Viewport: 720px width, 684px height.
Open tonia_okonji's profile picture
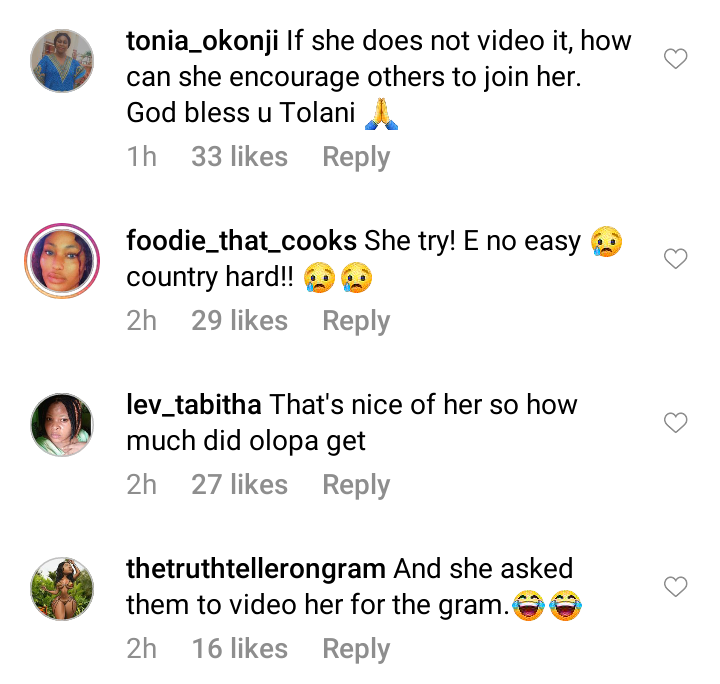click(x=59, y=61)
